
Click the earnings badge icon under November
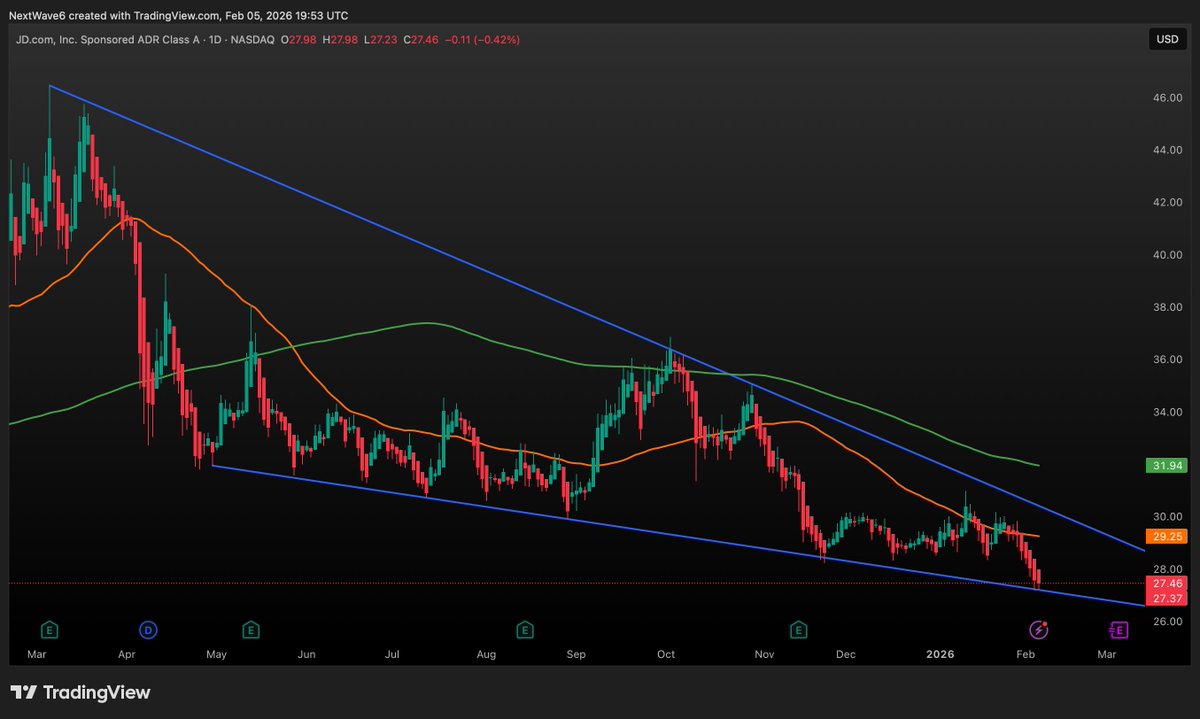tap(798, 630)
